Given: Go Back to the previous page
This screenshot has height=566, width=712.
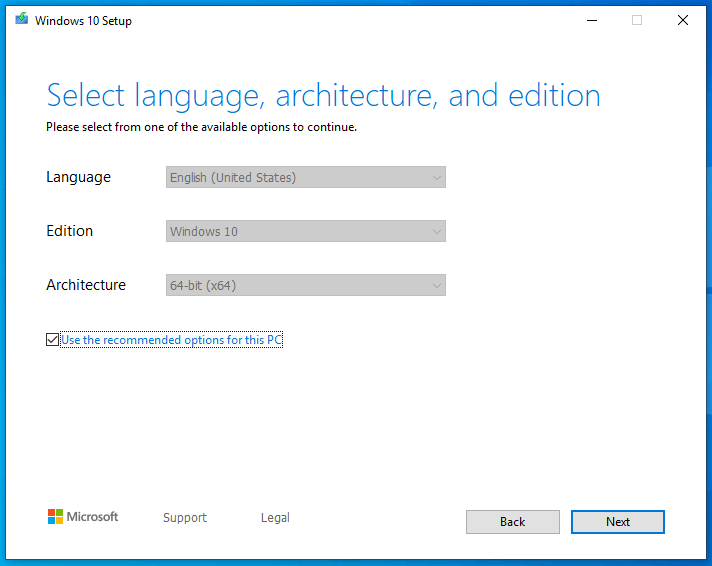Looking at the screenshot, I should pyautogui.click(x=513, y=522).
